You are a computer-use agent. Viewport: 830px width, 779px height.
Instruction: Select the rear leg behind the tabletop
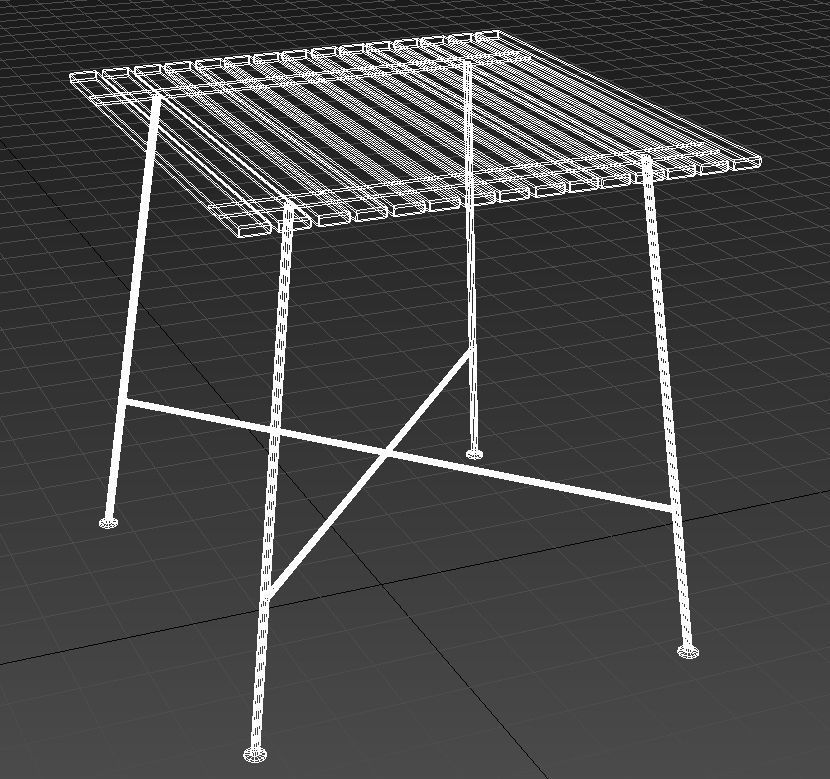472,259
